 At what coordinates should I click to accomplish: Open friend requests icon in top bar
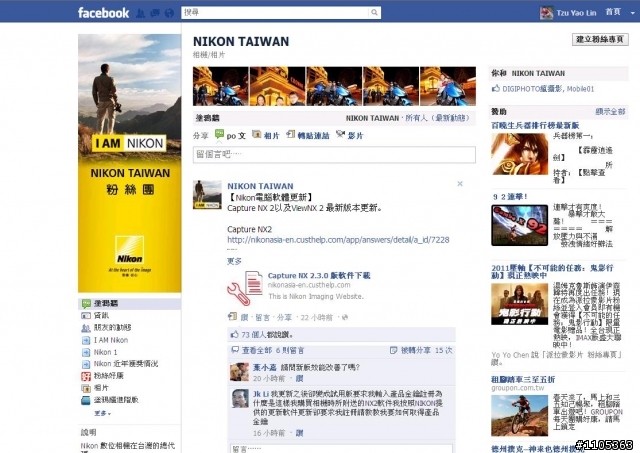[x=140, y=13]
